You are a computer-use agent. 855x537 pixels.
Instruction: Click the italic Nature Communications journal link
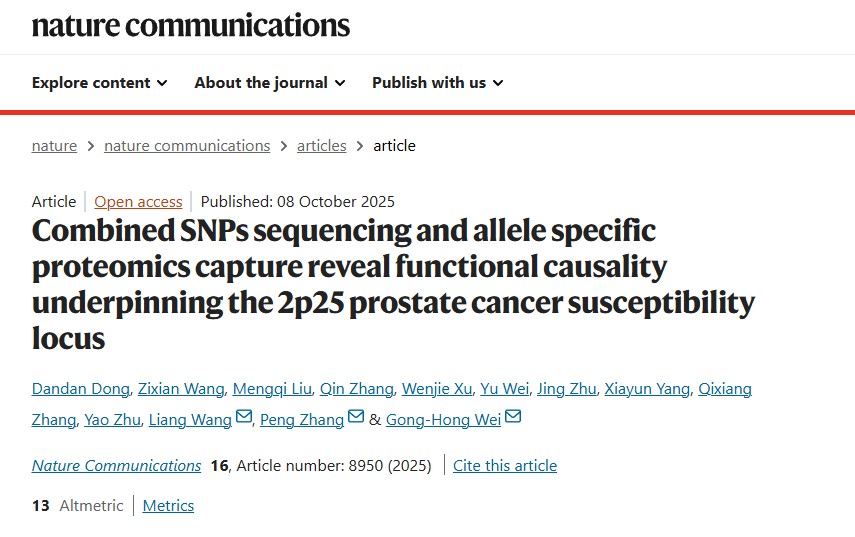tap(116, 466)
